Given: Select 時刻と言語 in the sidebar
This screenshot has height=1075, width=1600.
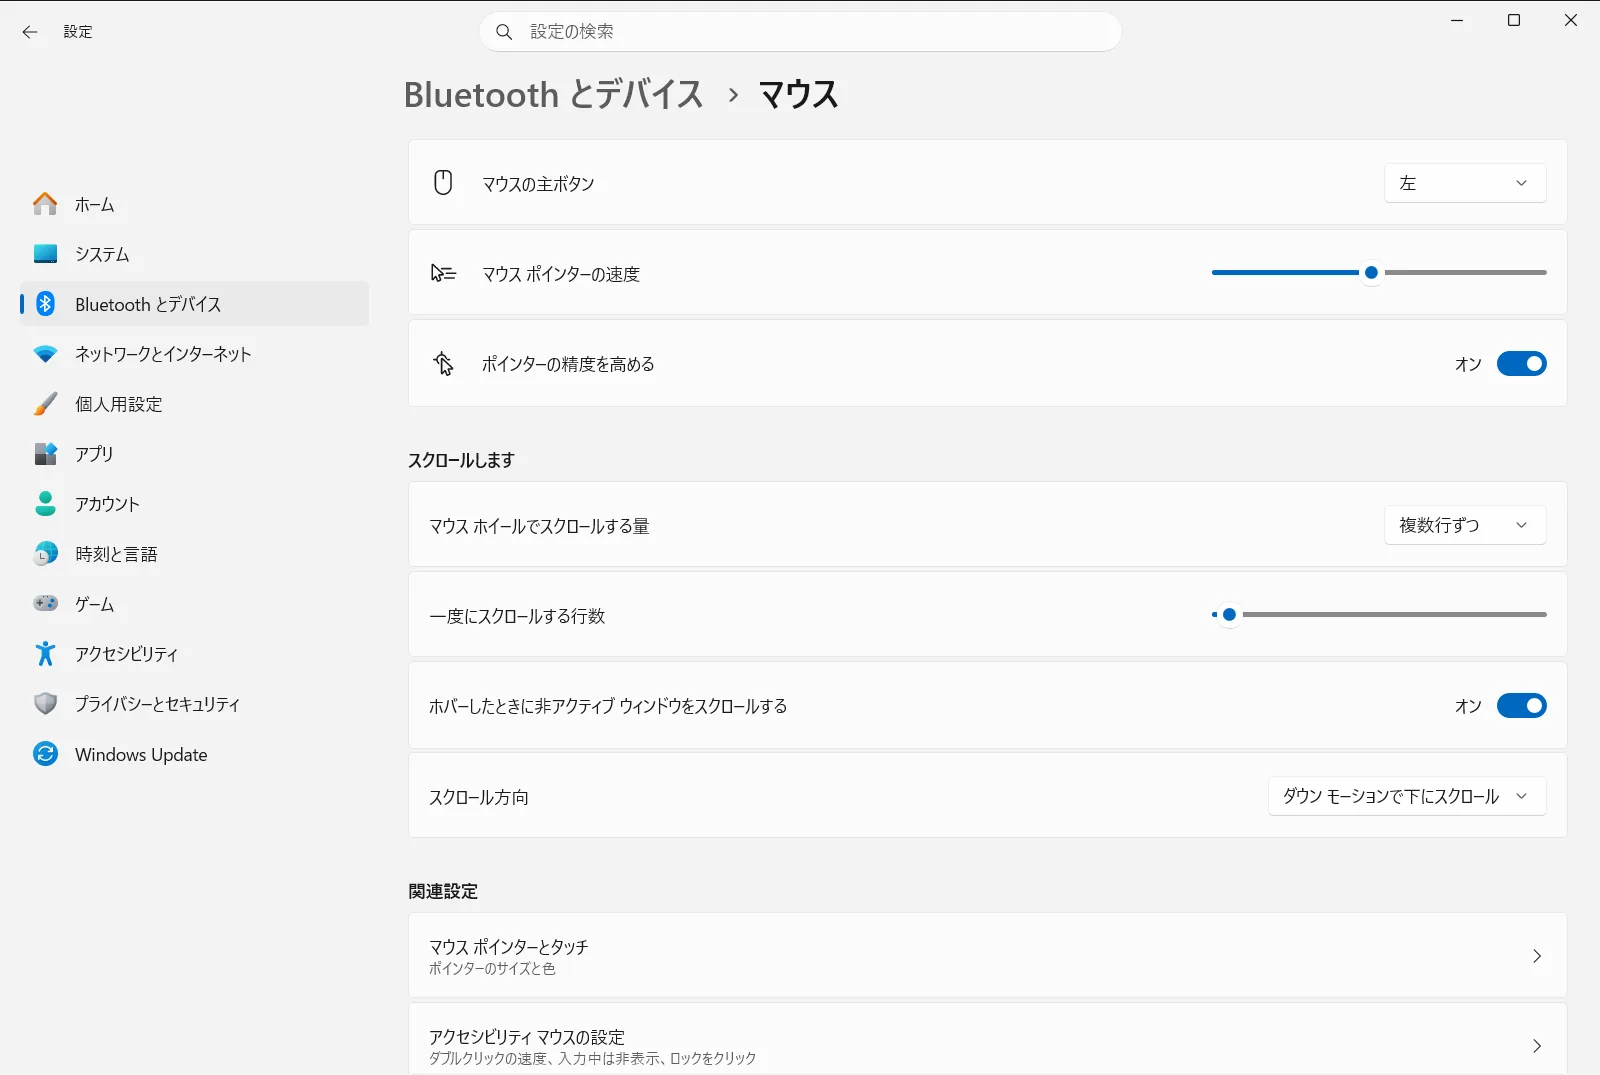Looking at the screenshot, I should 194,554.
